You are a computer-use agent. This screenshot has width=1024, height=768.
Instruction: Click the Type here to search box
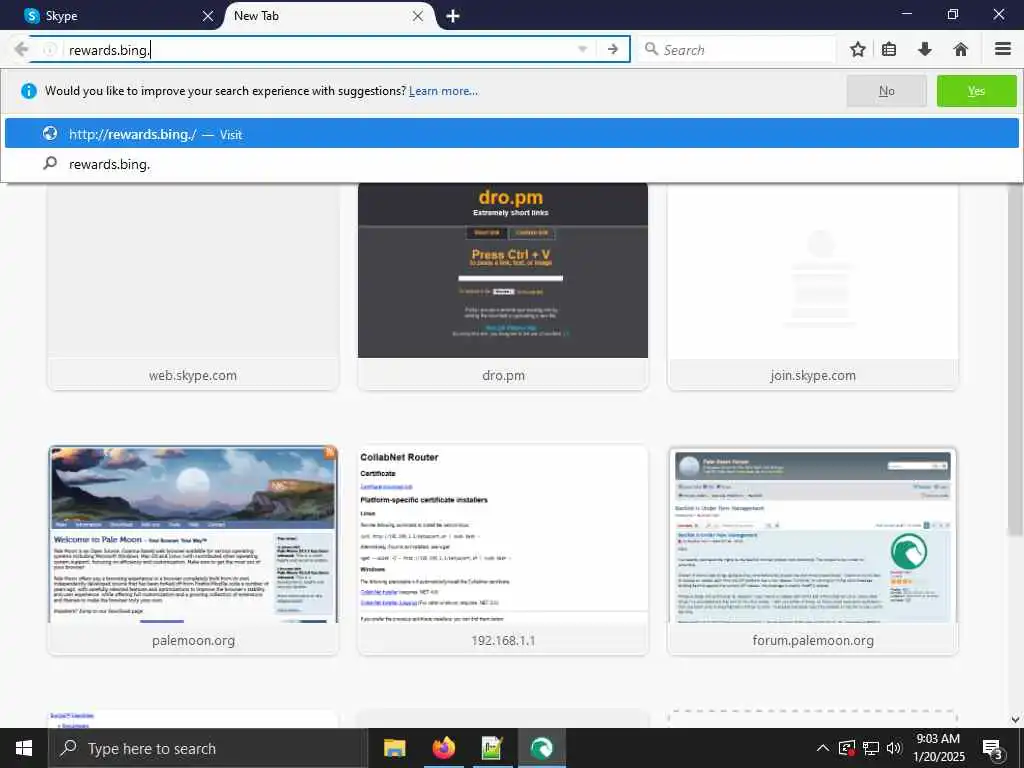(208, 748)
